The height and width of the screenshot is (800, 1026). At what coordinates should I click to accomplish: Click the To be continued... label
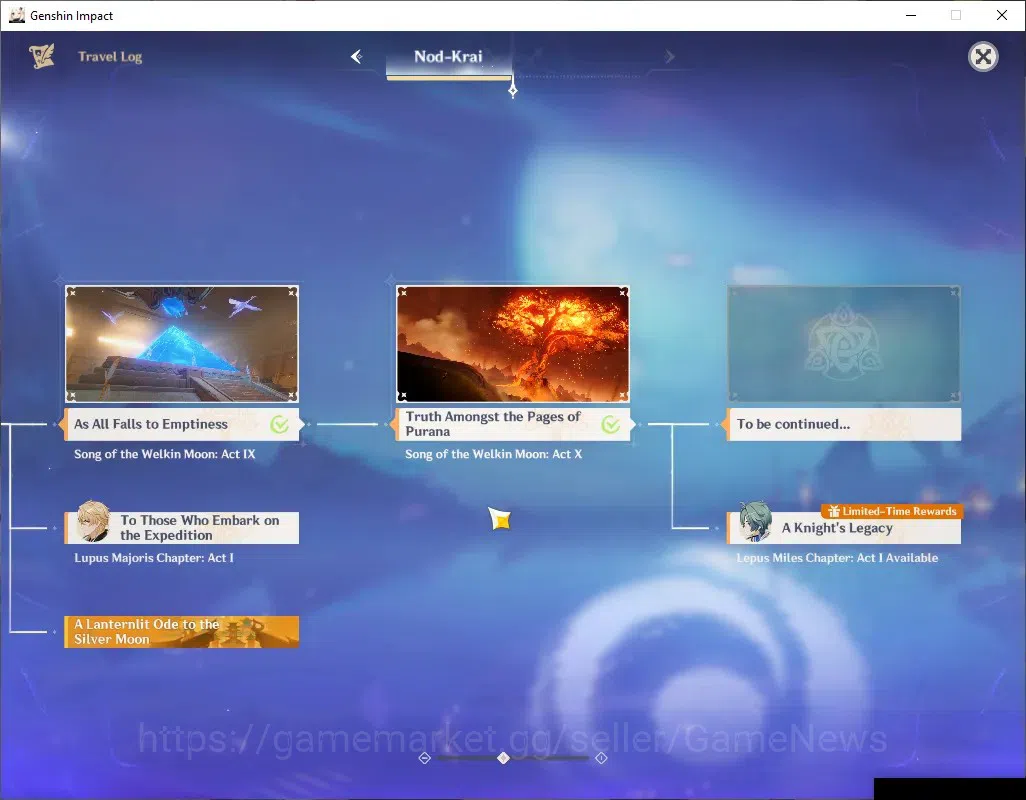pos(794,424)
